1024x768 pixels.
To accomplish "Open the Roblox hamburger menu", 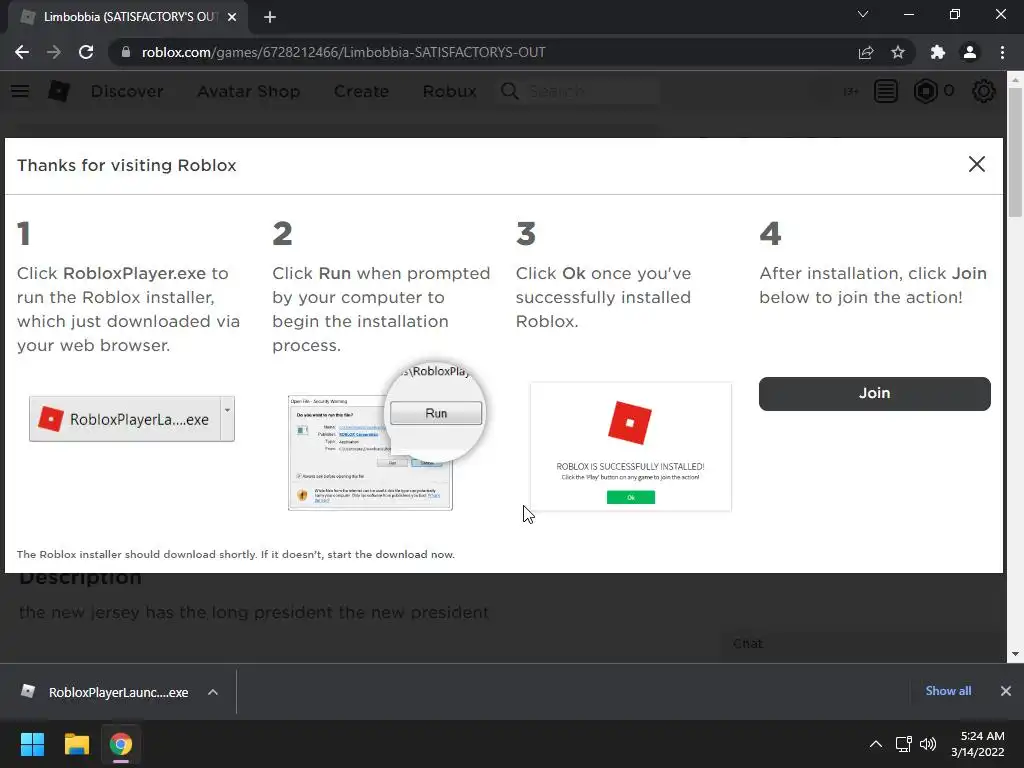I will point(20,91).
